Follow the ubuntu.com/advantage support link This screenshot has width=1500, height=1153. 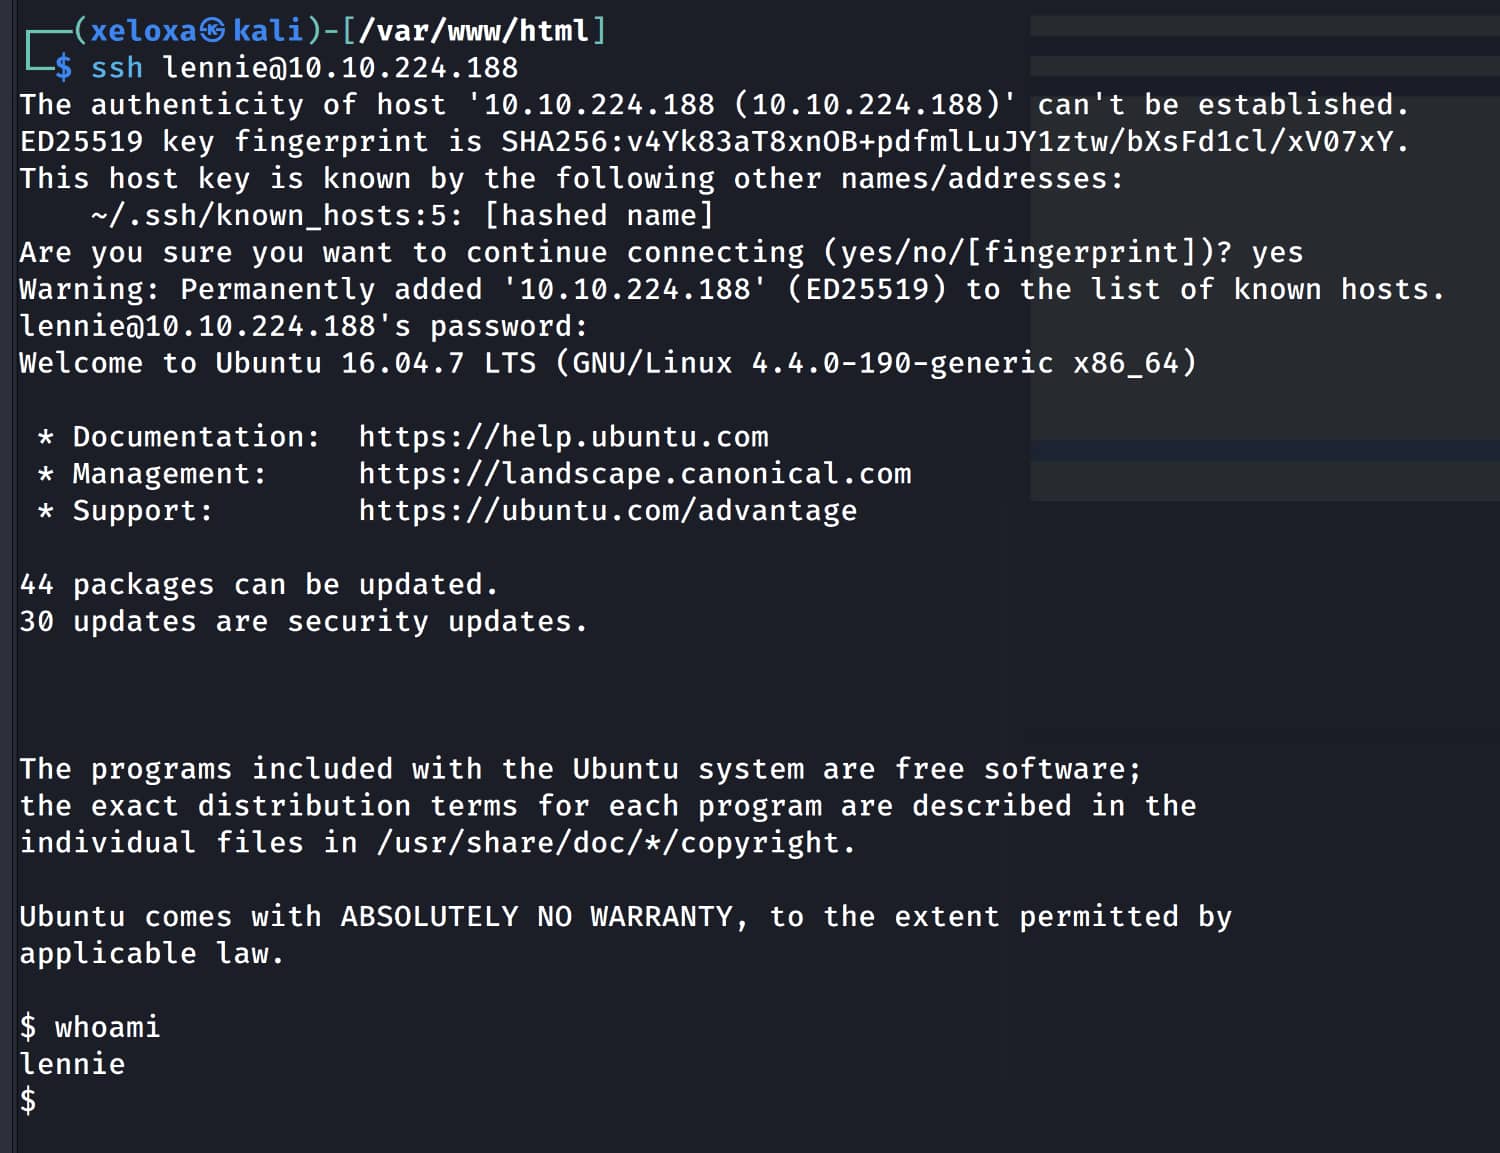(607, 511)
